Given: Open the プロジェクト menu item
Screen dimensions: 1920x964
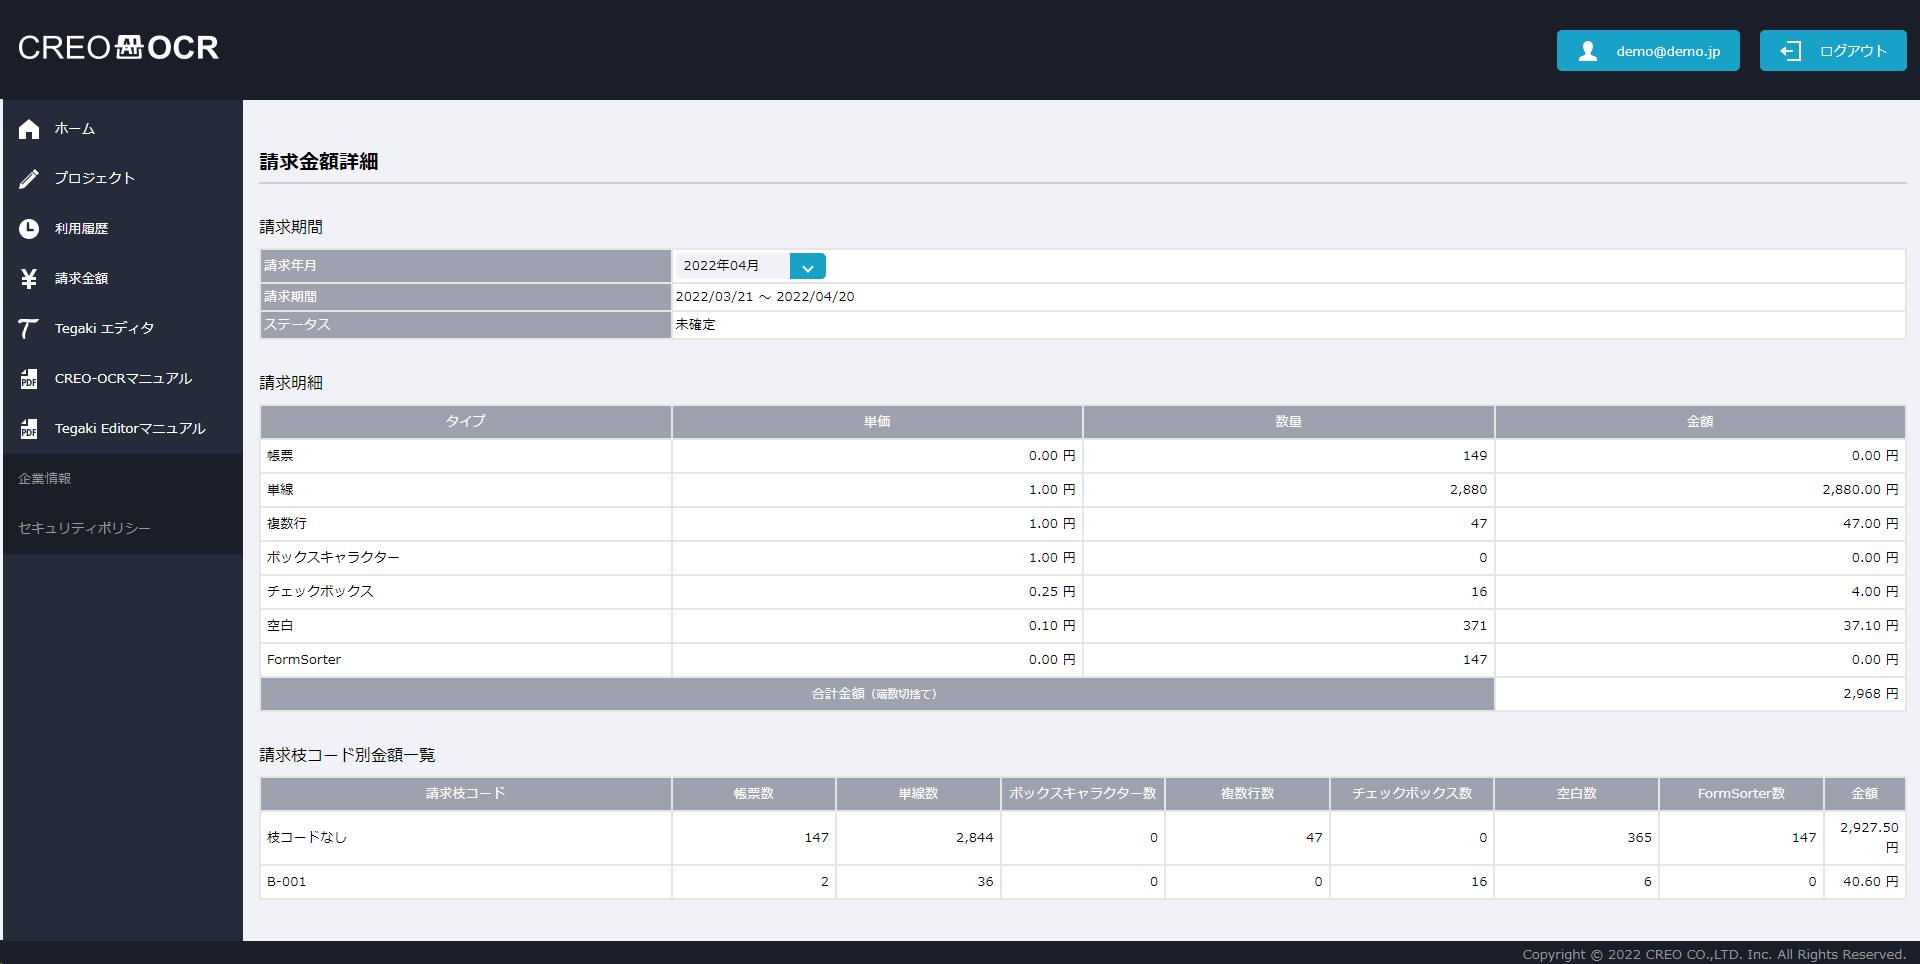Looking at the screenshot, I should click(x=95, y=178).
